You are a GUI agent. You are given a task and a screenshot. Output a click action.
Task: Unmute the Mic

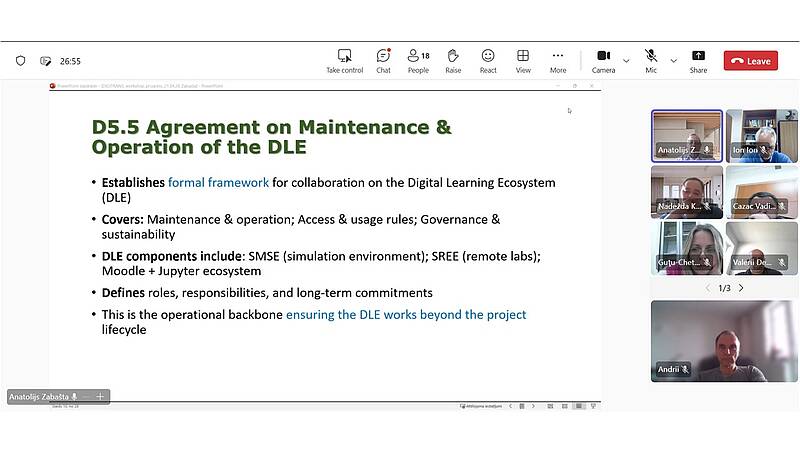click(x=651, y=56)
